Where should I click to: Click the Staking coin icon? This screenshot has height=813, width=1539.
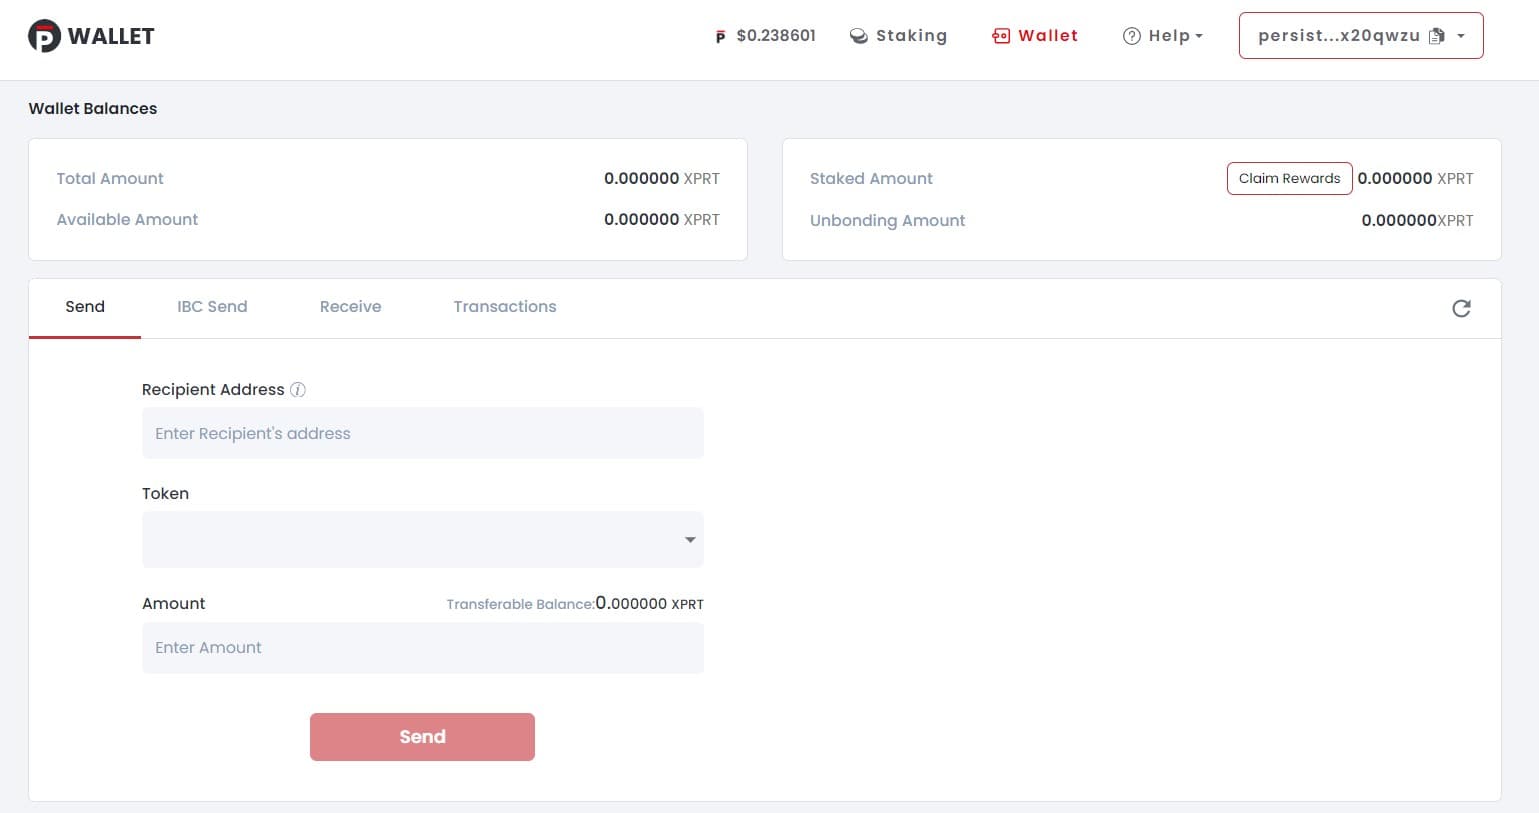(x=858, y=36)
